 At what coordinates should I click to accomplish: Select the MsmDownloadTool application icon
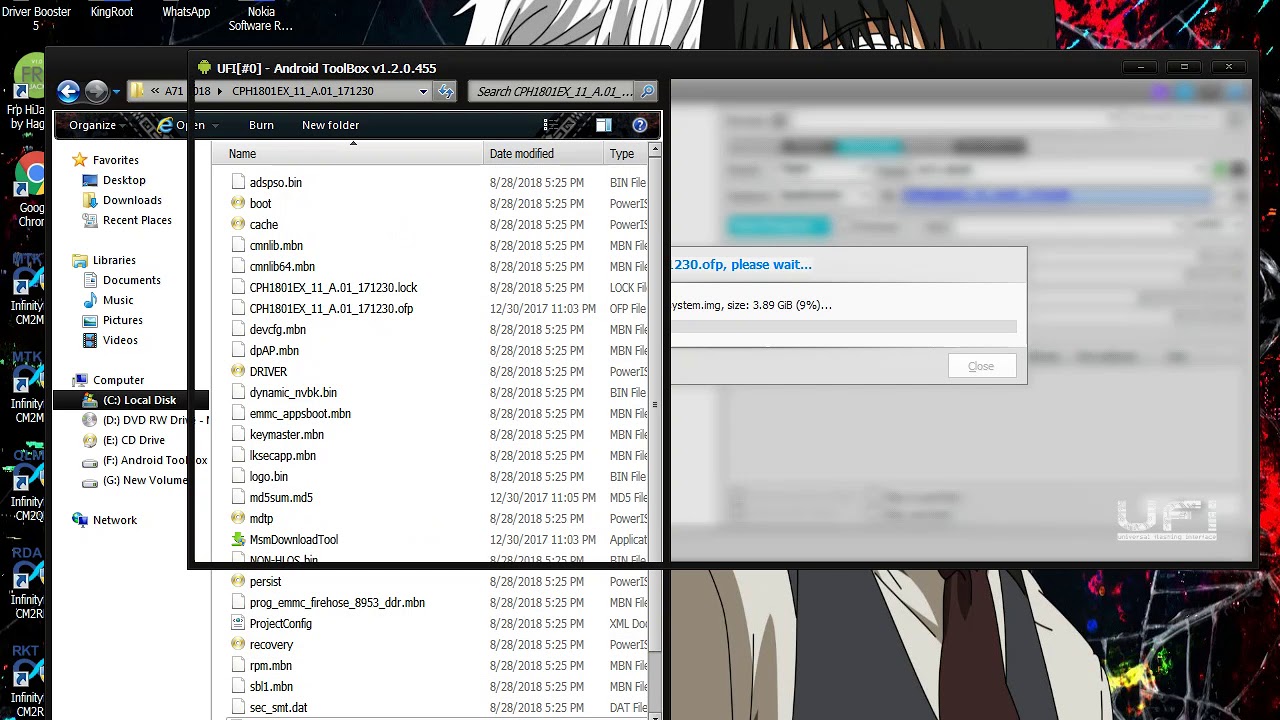238,539
